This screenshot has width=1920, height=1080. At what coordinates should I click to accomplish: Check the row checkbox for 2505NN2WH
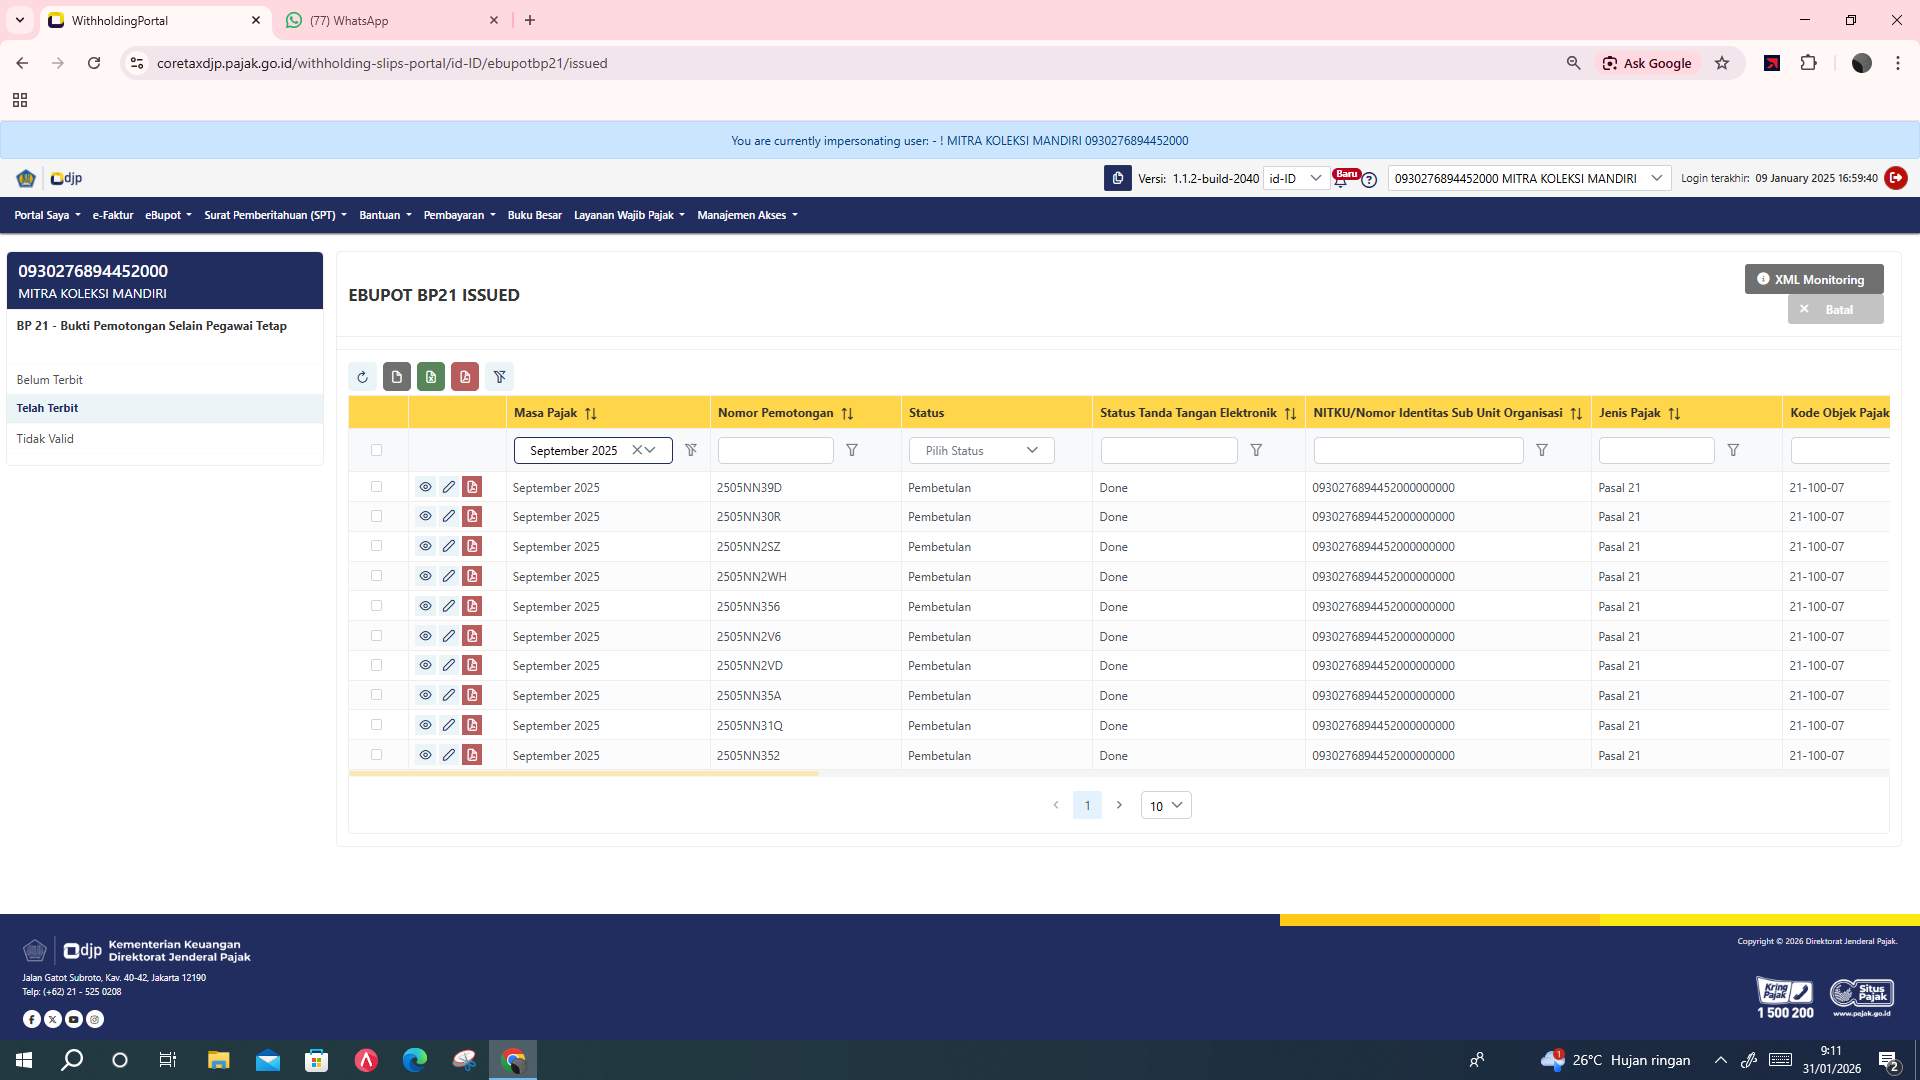[377, 576]
